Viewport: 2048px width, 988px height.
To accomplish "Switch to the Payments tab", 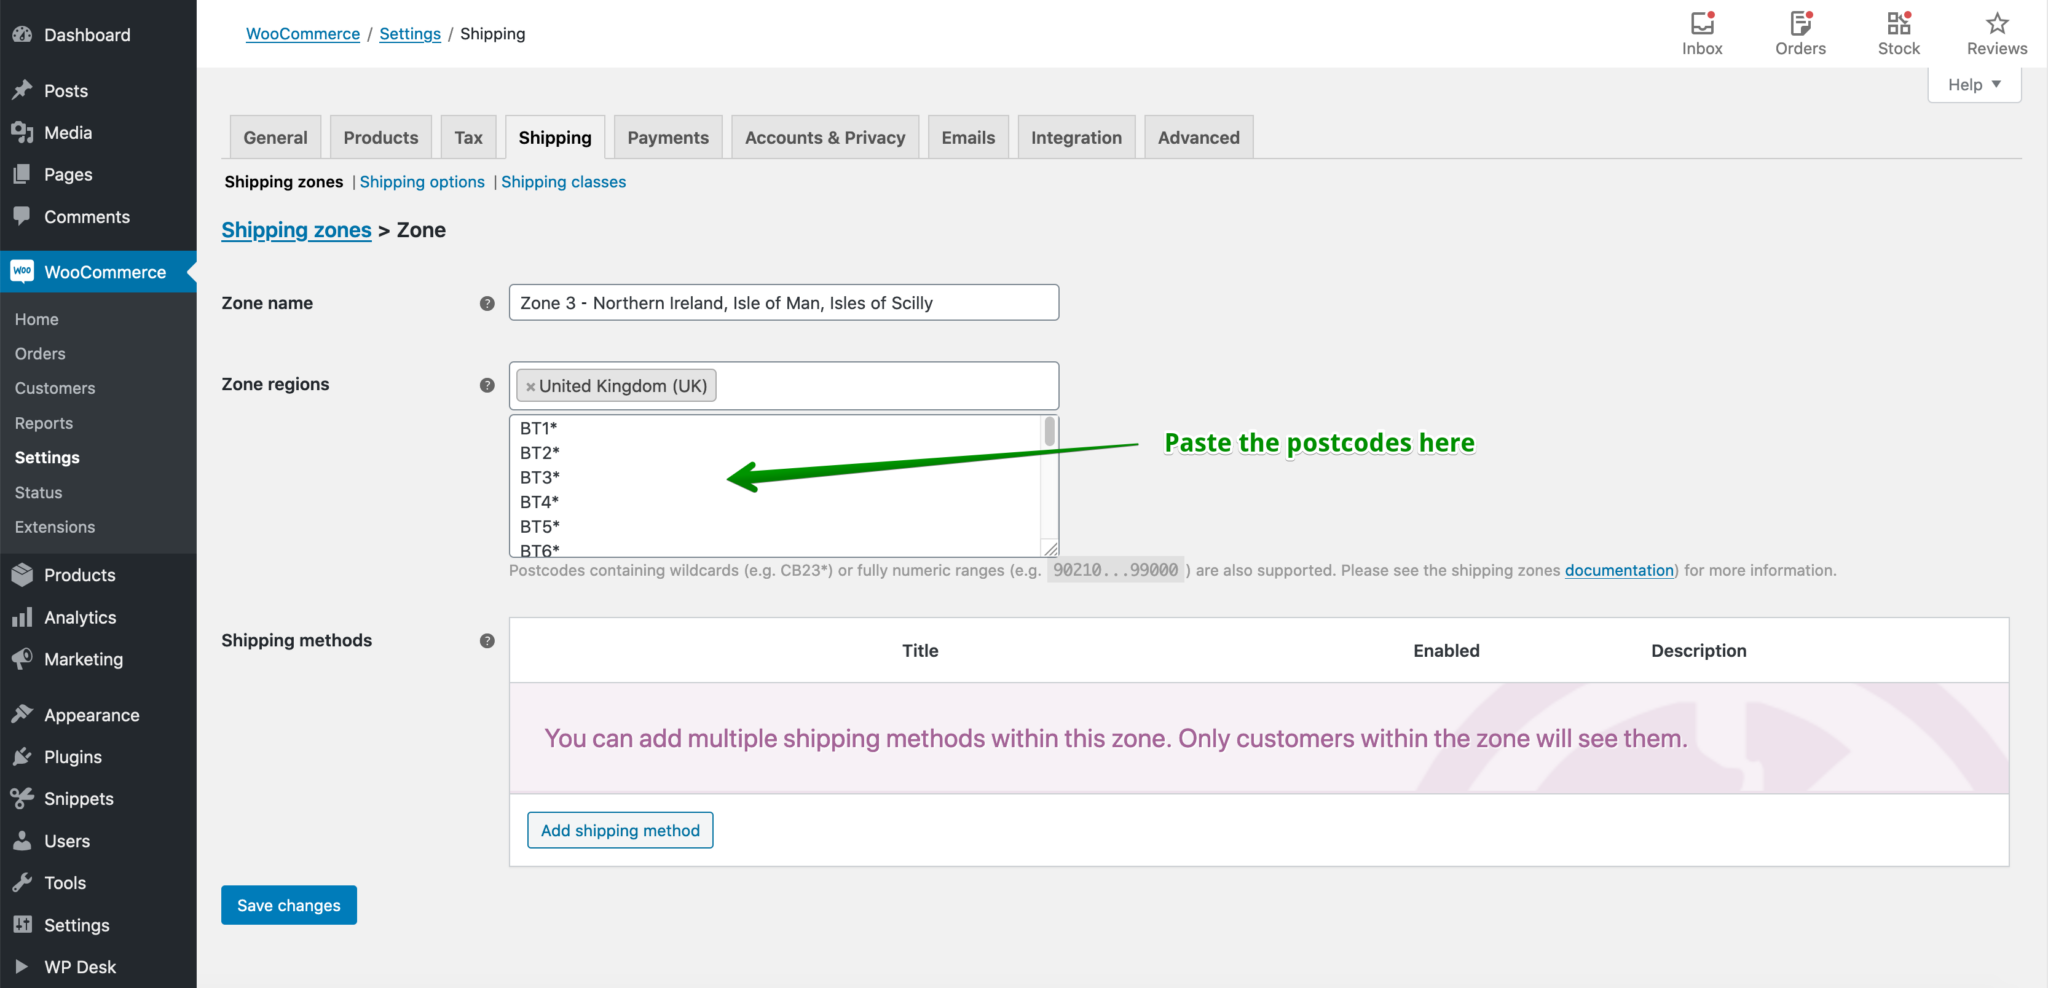I will pos(667,138).
